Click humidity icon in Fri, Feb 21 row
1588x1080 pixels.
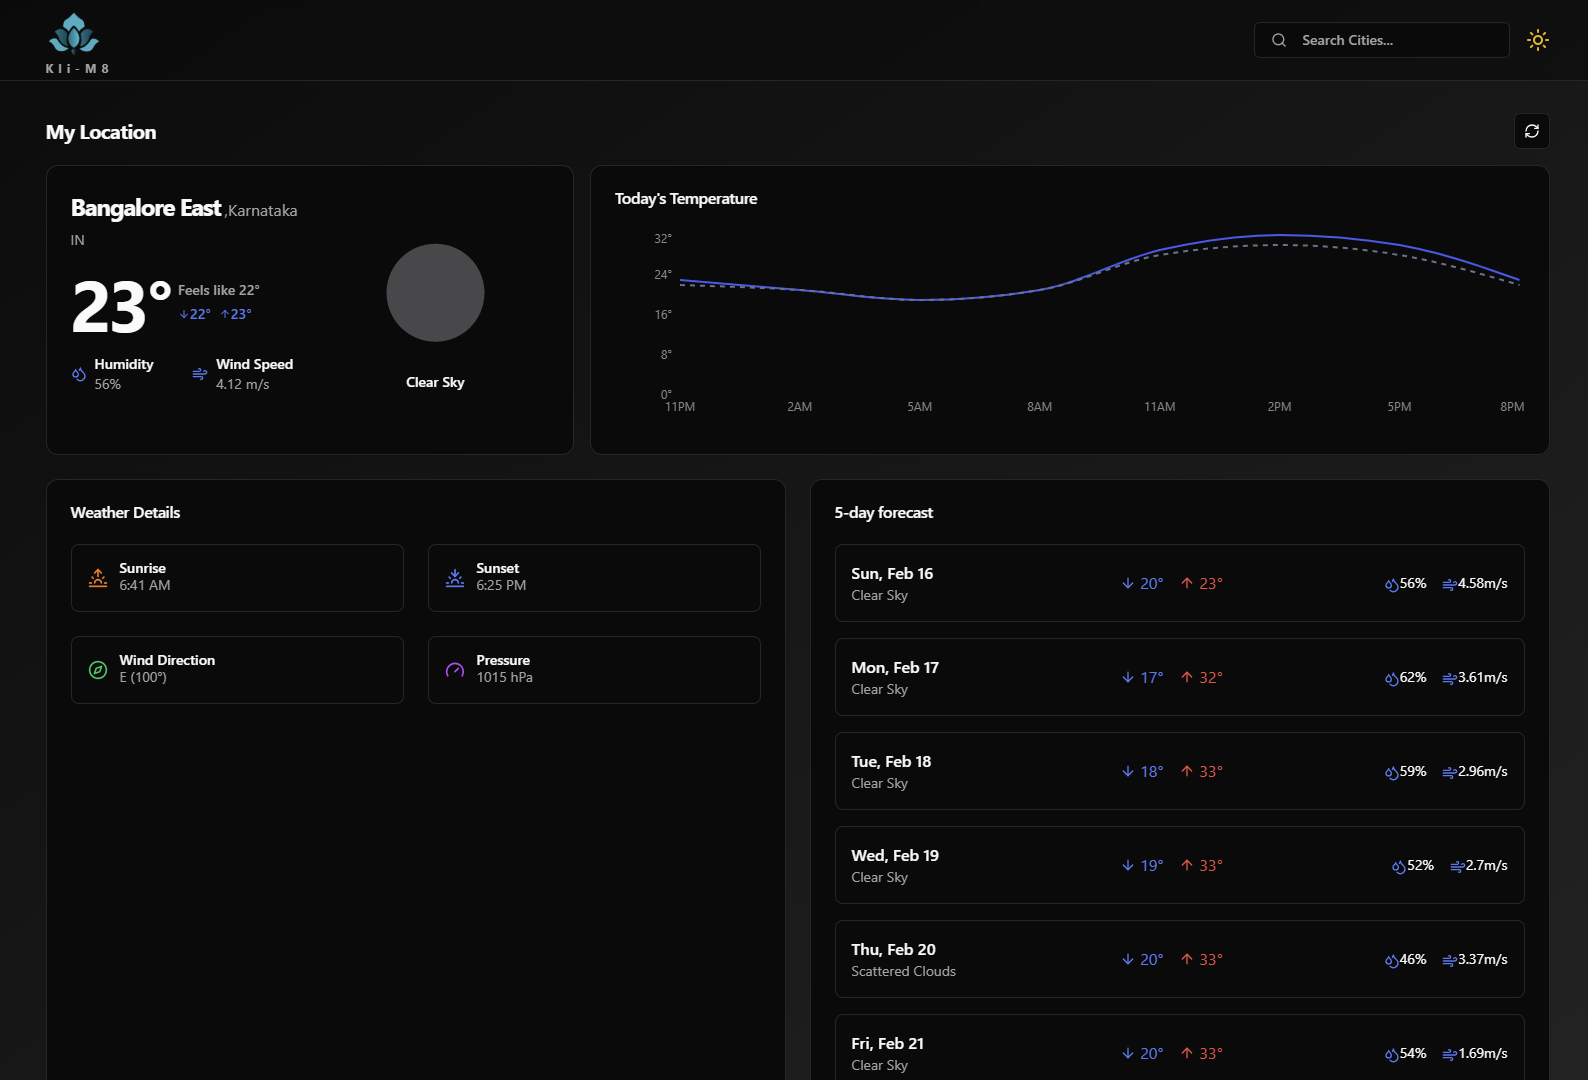[x=1392, y=1054]
